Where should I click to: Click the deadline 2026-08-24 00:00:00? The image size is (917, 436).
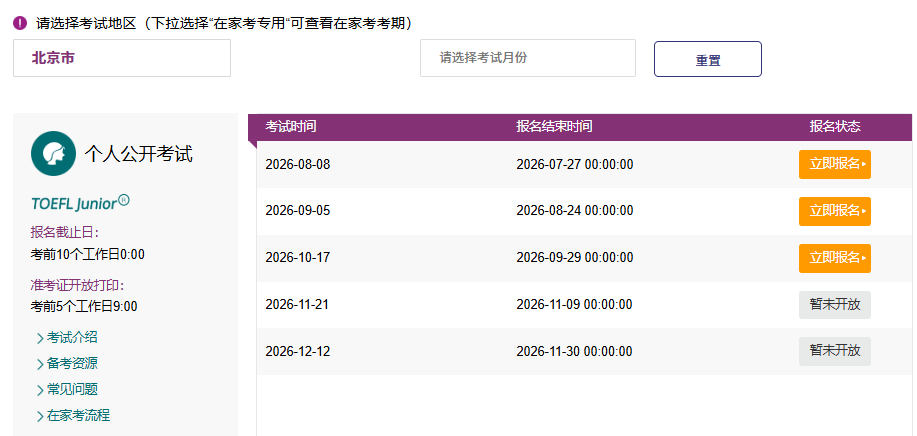[x=574, y=211]
